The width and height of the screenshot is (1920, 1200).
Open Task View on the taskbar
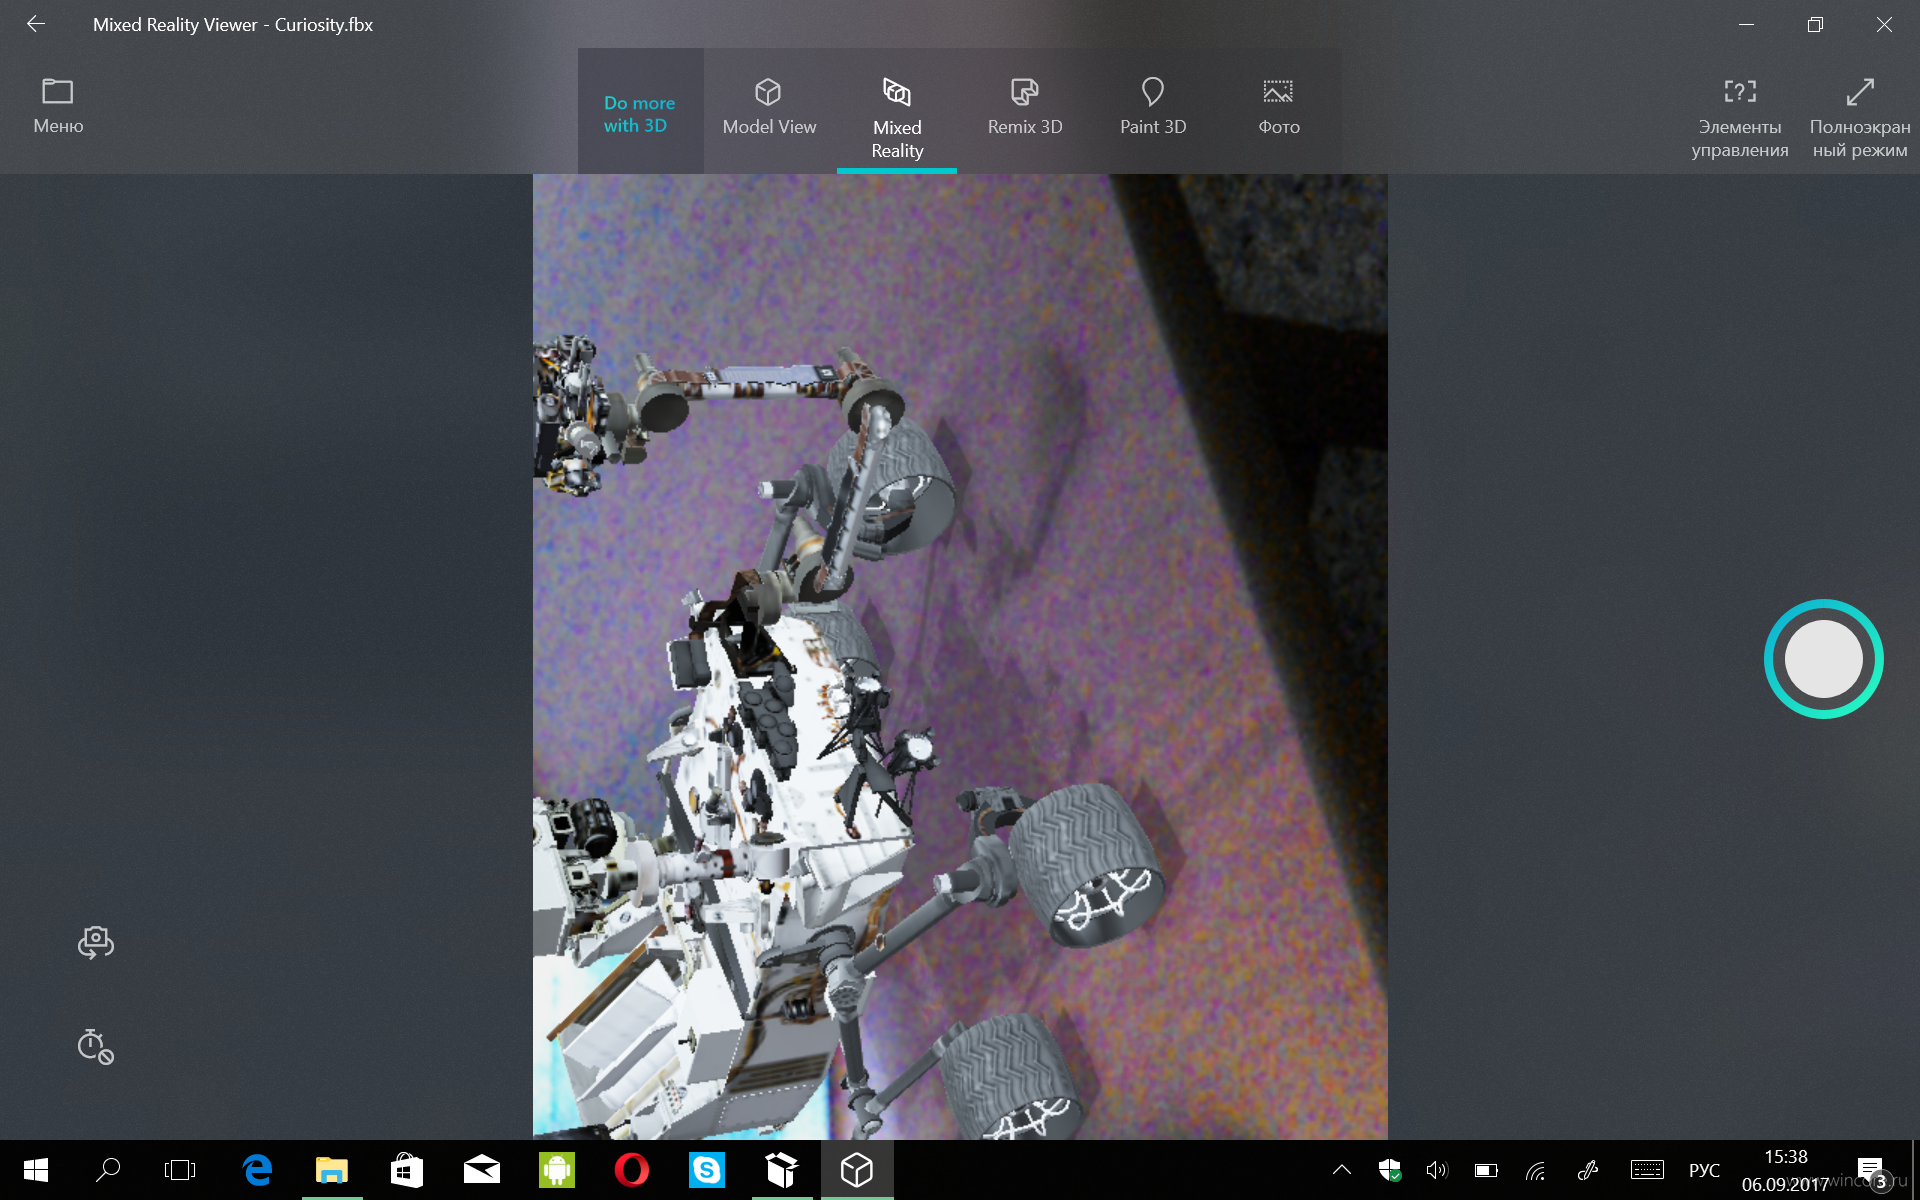coord(180,1170)
